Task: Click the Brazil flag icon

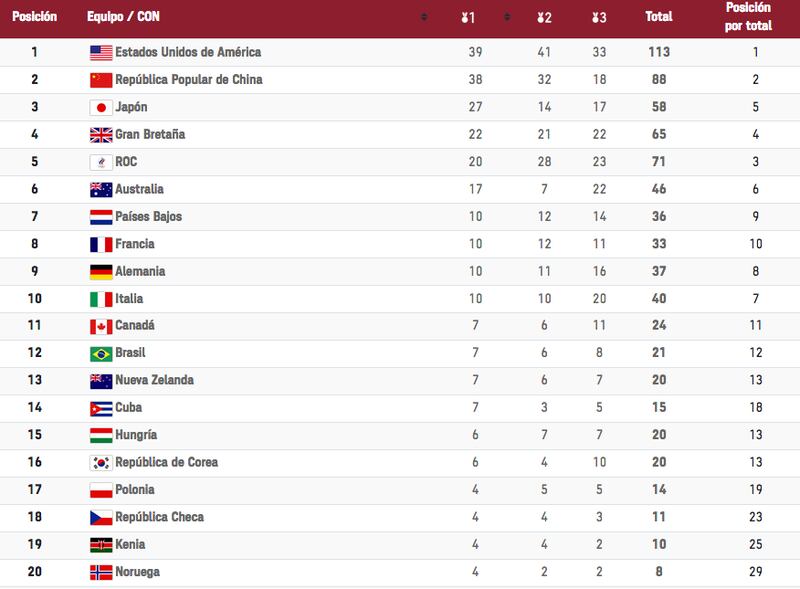Action: (x=101, y=354)
